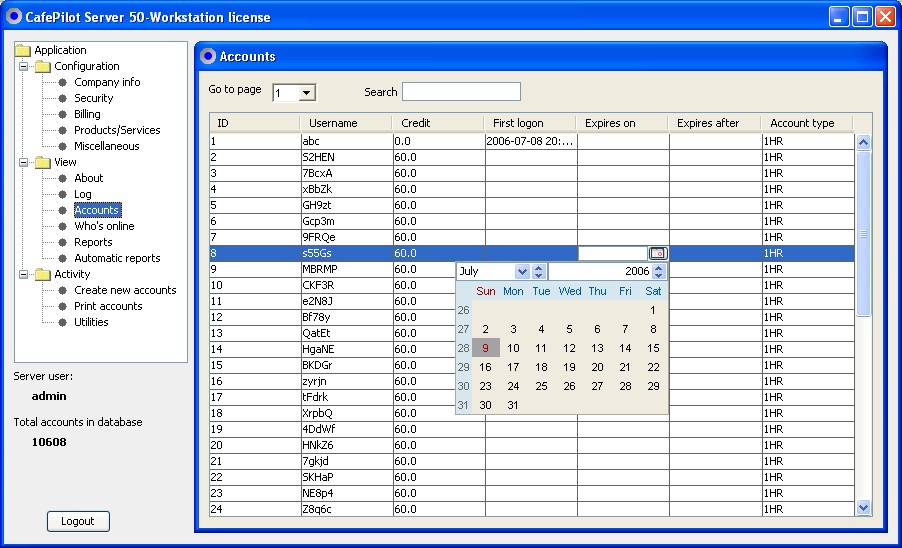This screenshot has width=902, height=548.
Task: Open Security configuration
Action: click(x=94, y=98)
